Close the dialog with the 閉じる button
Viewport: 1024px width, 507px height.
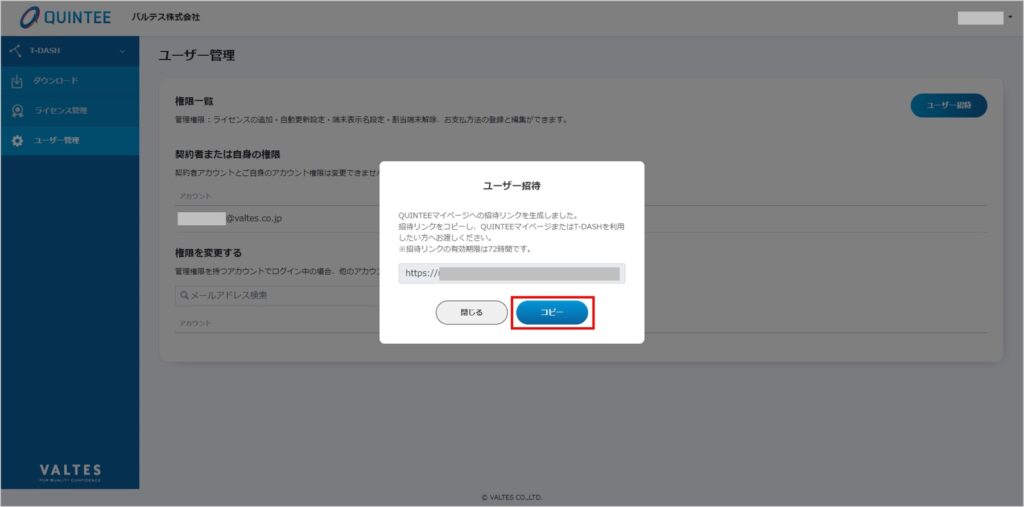tap(471, 313)
